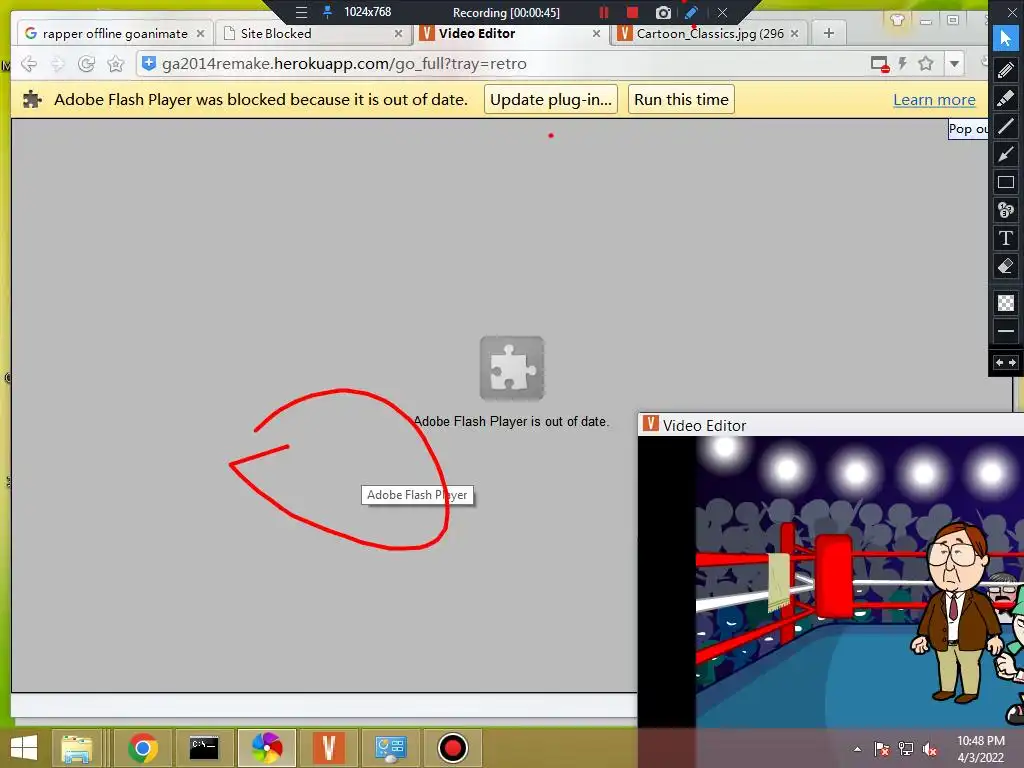Open File Explorer from taskbar

click(76, 748)
